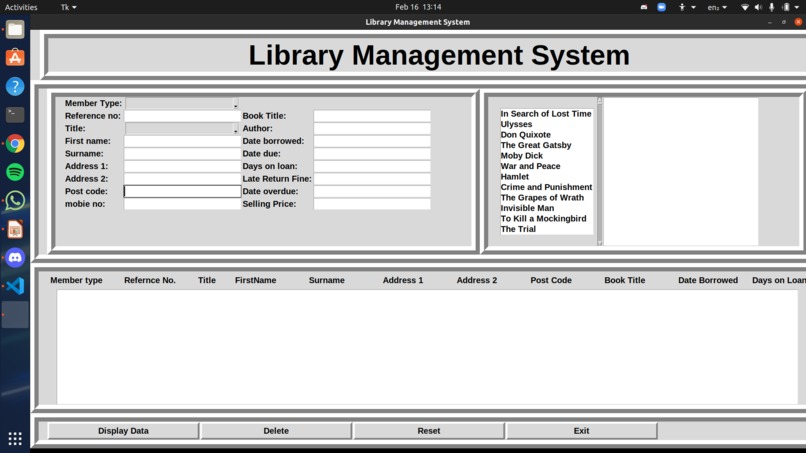
Task: Focus the Date overdue input field
Action: (x=372, y=191)
